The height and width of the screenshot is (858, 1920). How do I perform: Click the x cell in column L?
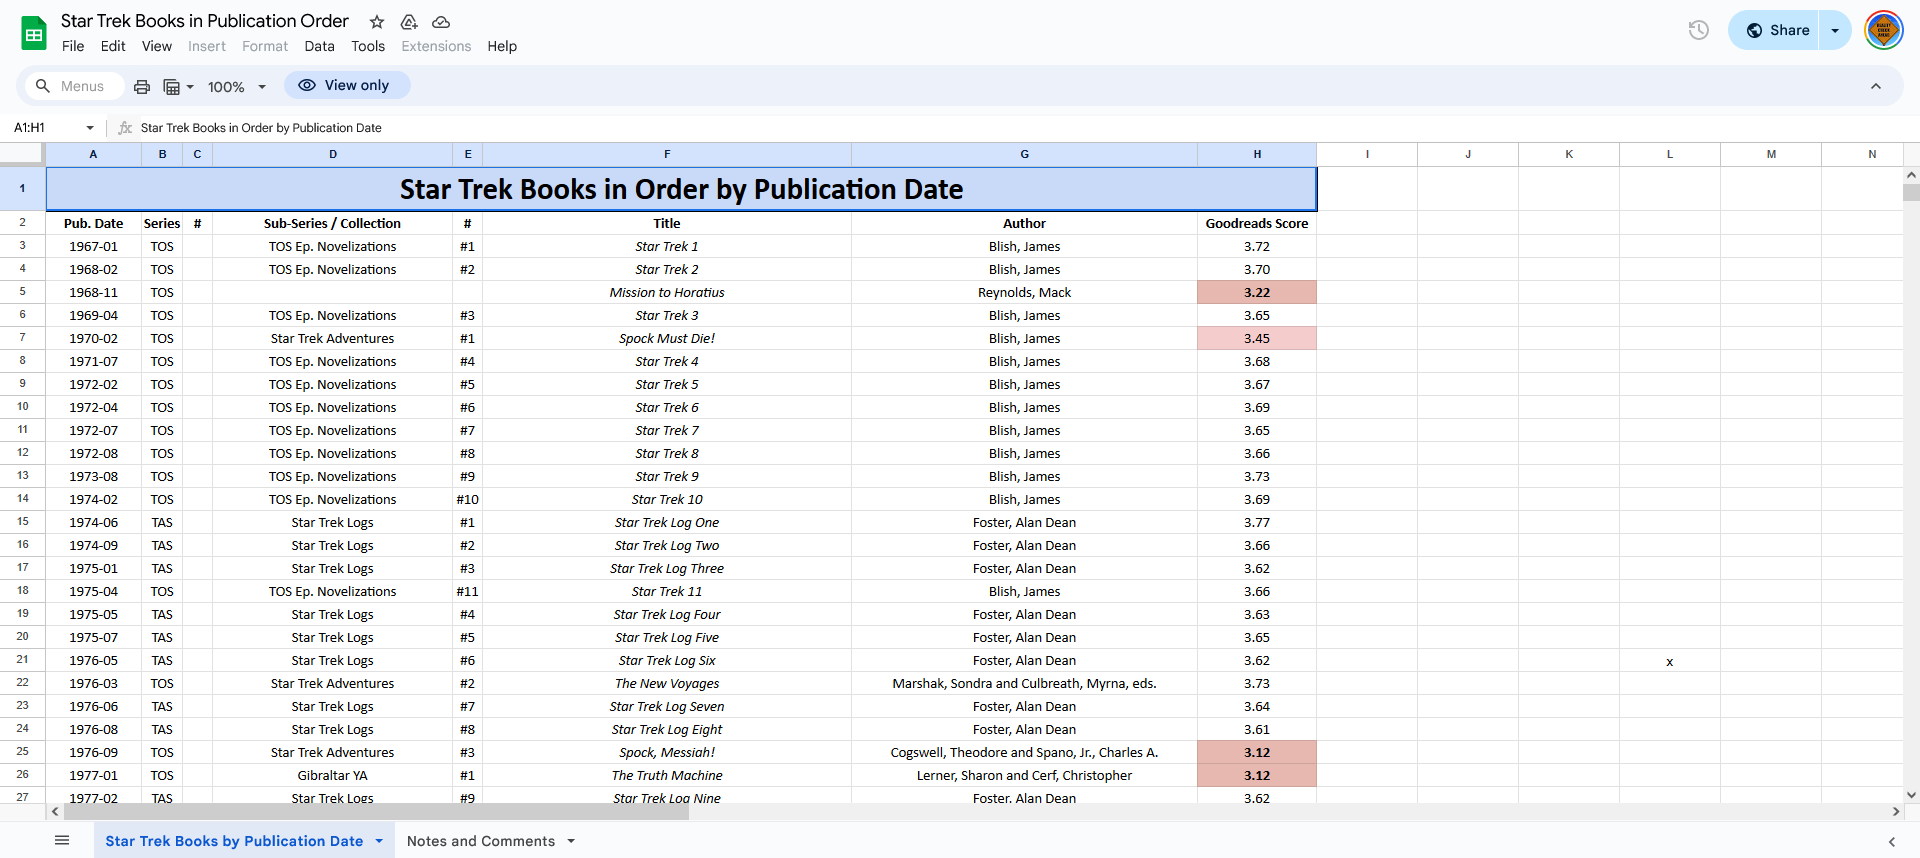click(1669, 661)
